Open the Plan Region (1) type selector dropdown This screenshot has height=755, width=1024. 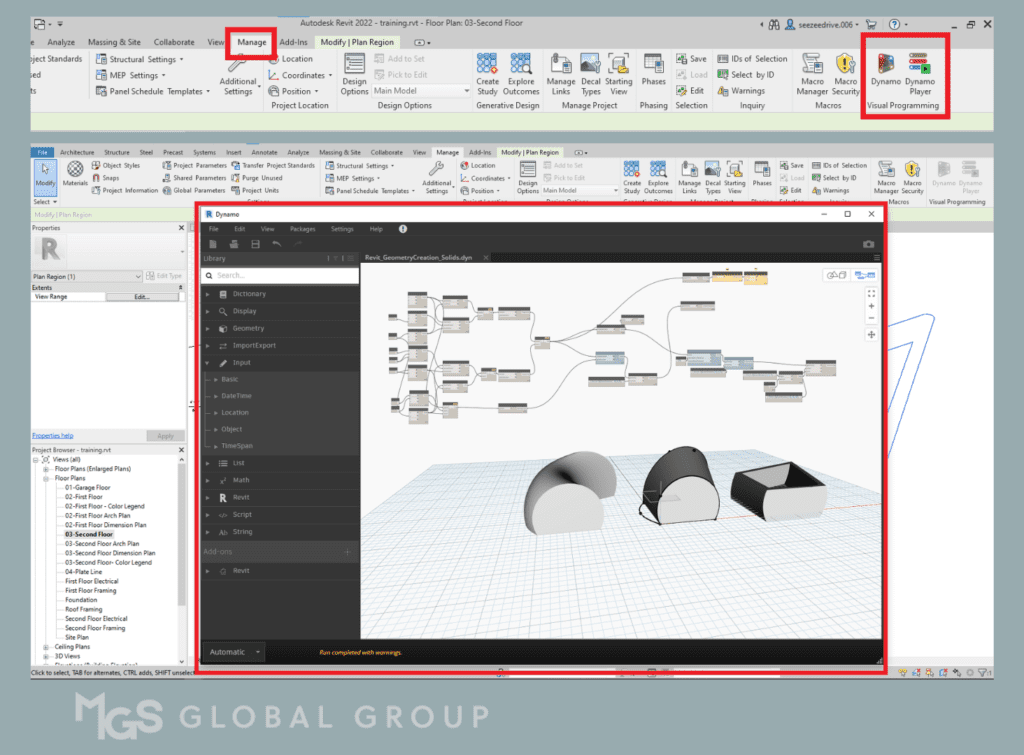137,276
